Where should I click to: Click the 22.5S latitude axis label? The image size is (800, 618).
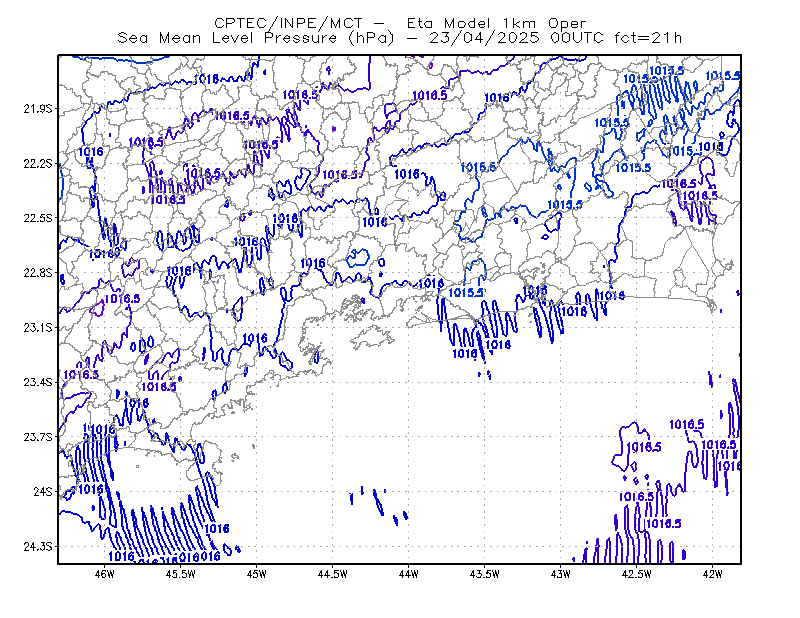38,218
